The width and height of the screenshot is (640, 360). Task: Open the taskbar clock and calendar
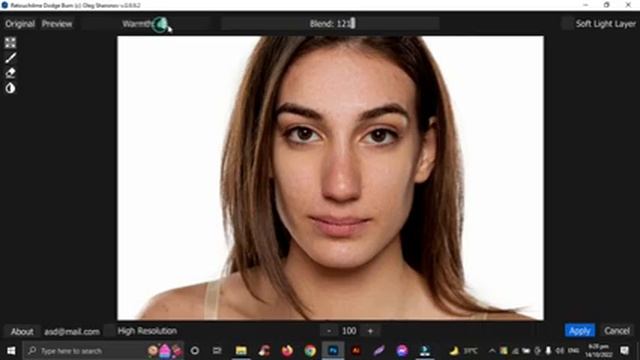tap(599, 351)
